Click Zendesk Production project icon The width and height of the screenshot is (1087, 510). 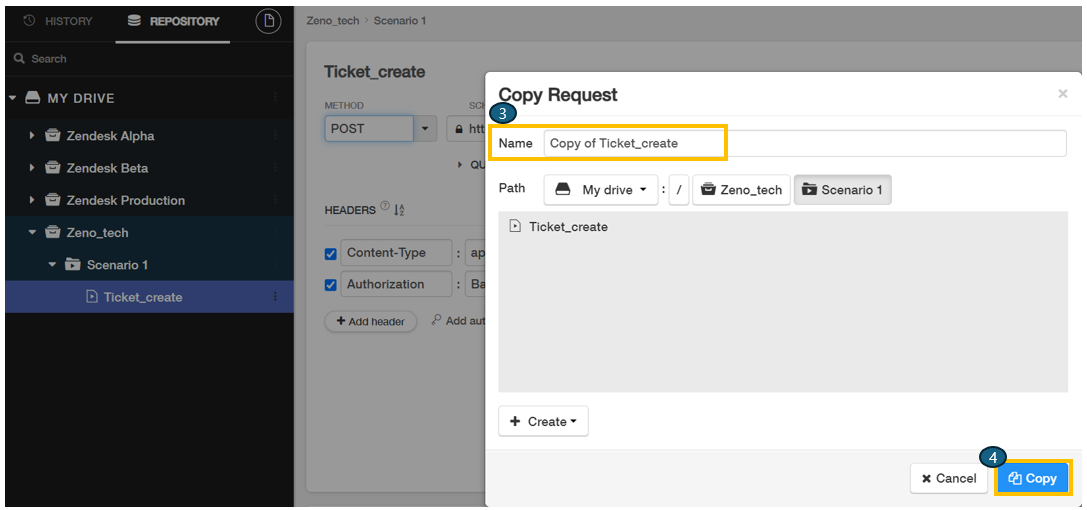click(52, 200)
